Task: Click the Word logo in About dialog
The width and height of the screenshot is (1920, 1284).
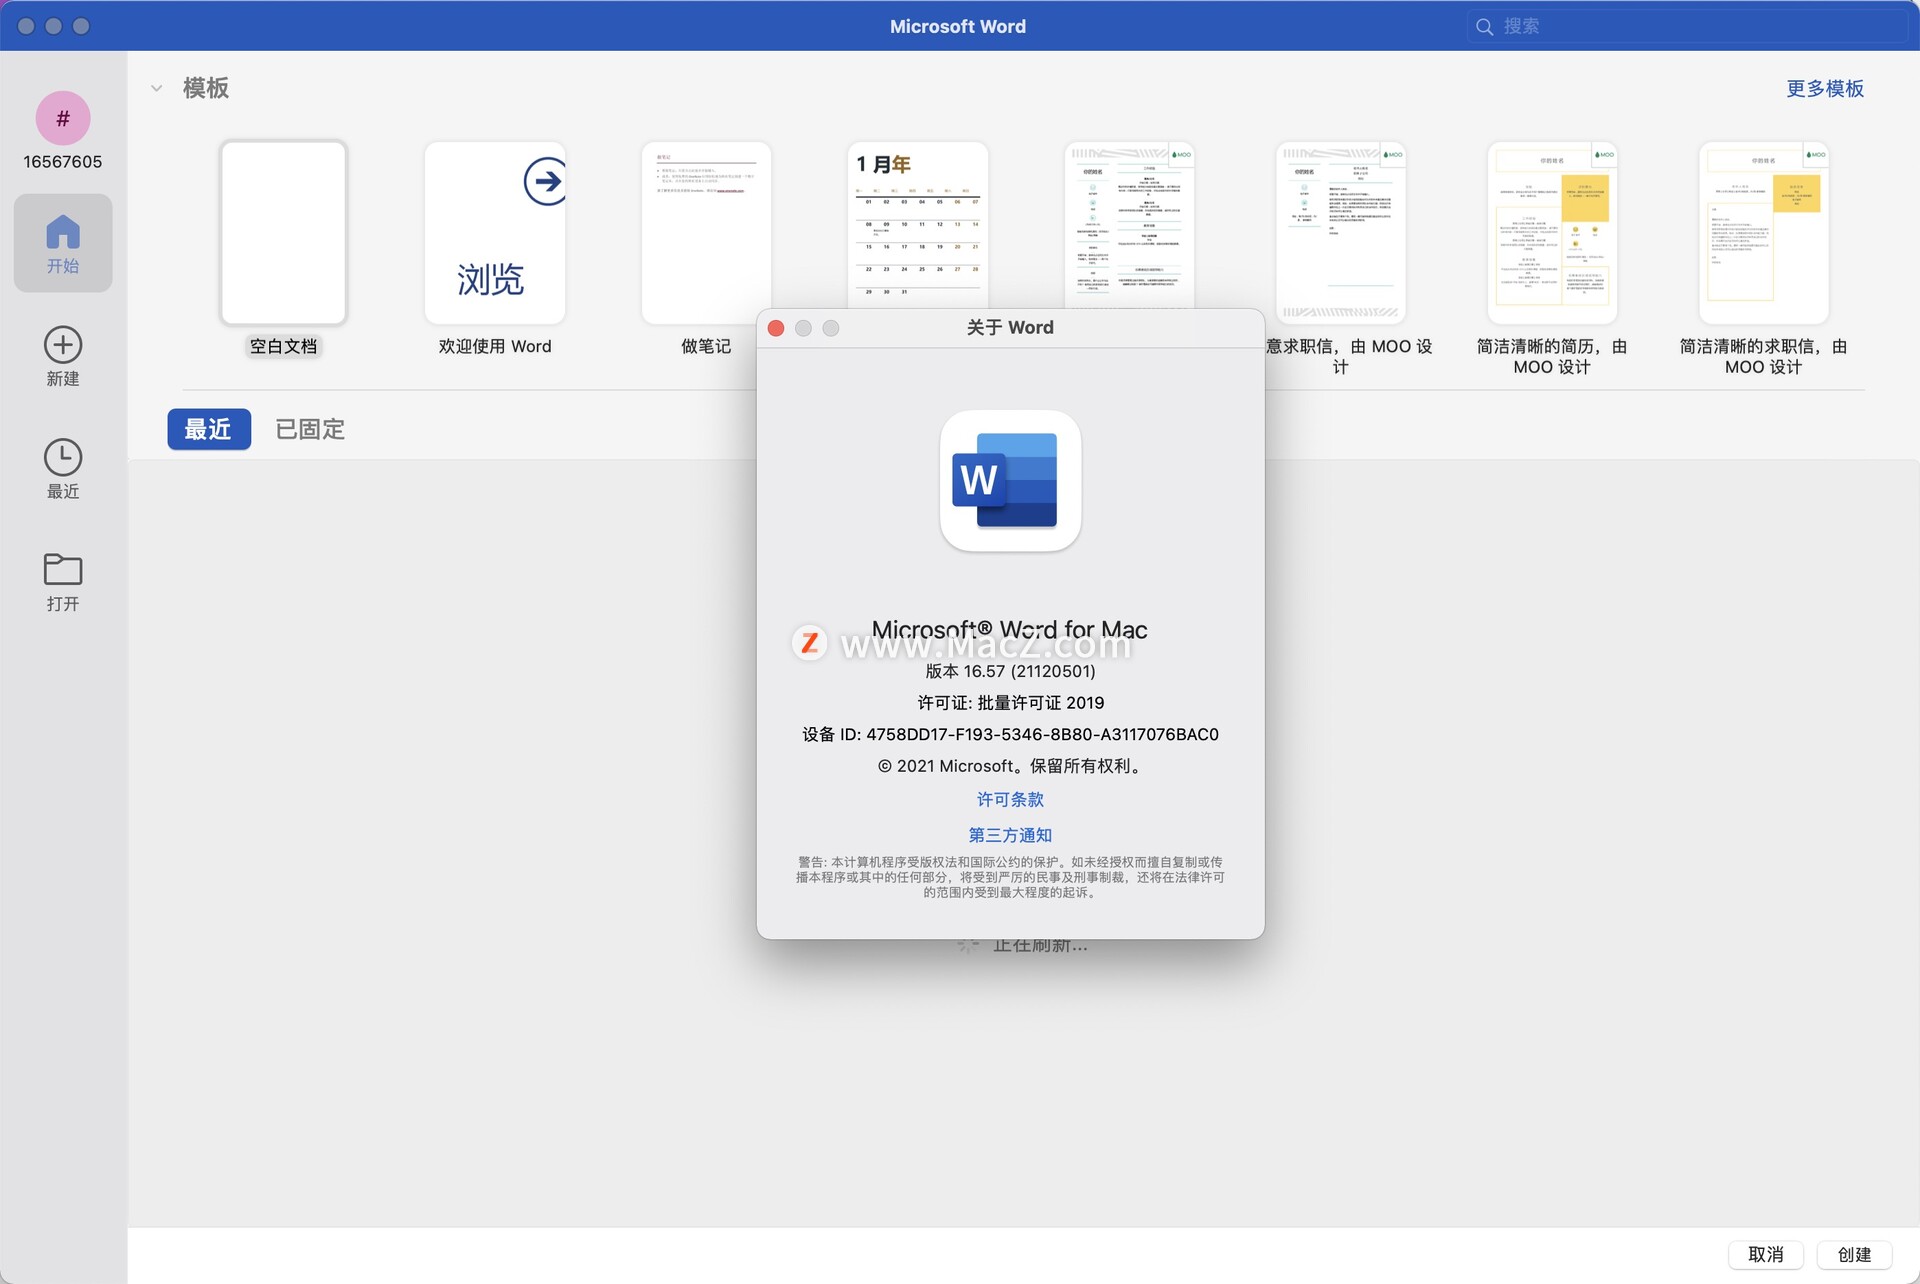Action: tap(1010, 480)
